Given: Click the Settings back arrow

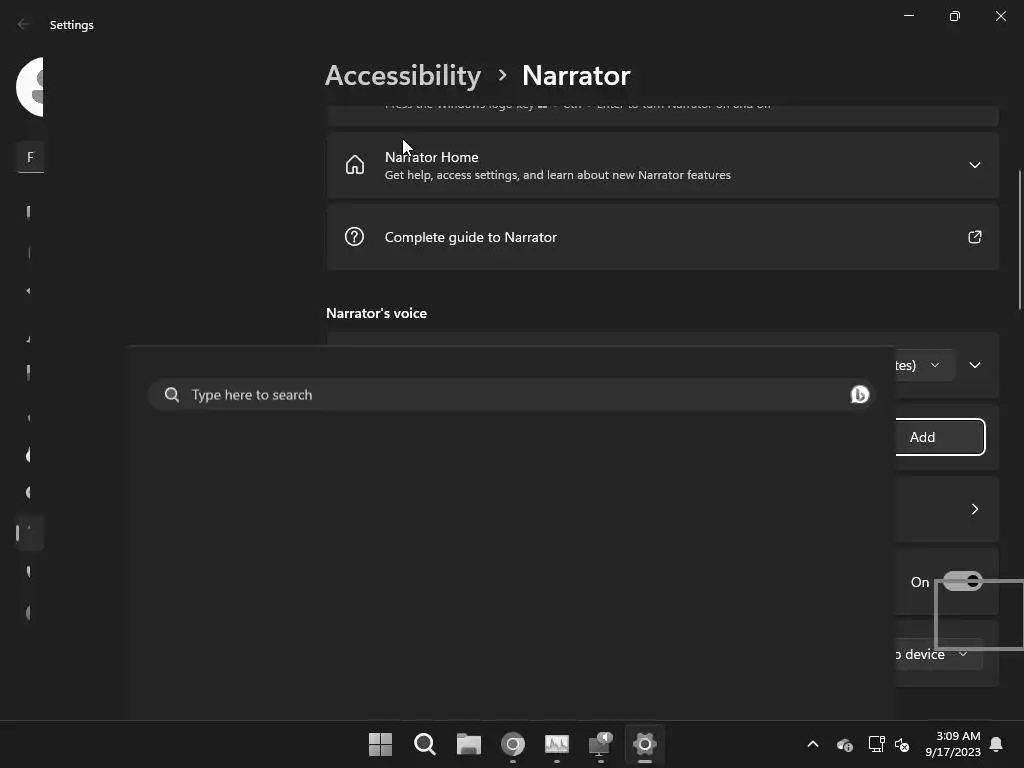Looking at the screenshot, I should [24, 24].
